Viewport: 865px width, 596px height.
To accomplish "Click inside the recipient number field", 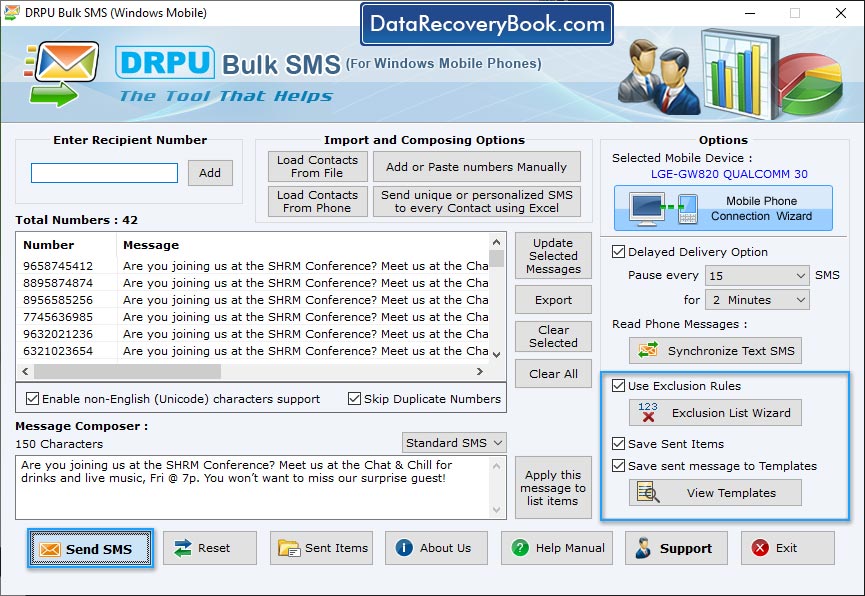I will pos(103,172).
